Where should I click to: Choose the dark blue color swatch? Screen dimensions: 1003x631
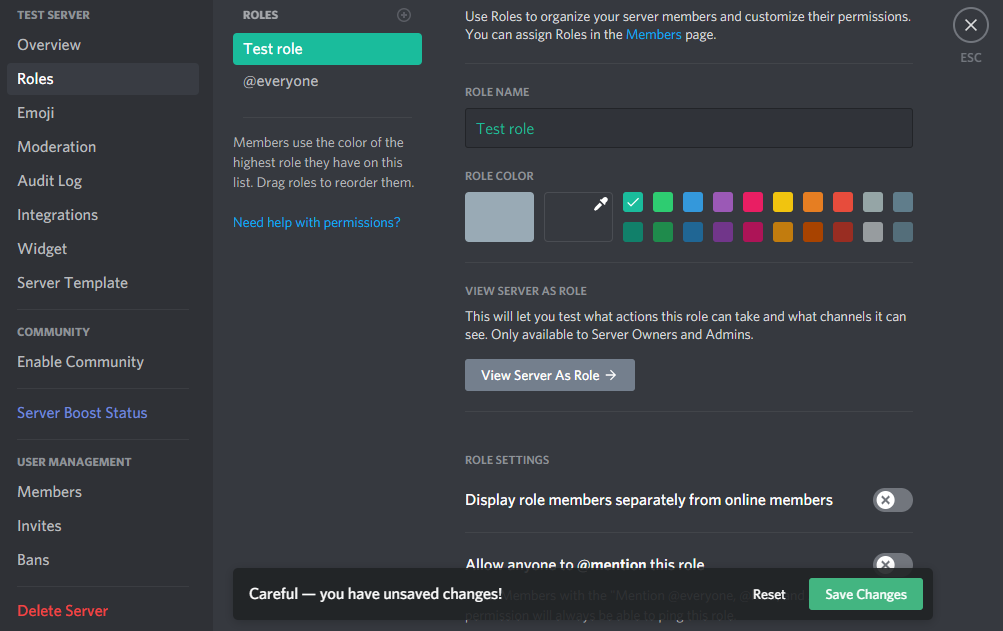[x=693, y=232]
